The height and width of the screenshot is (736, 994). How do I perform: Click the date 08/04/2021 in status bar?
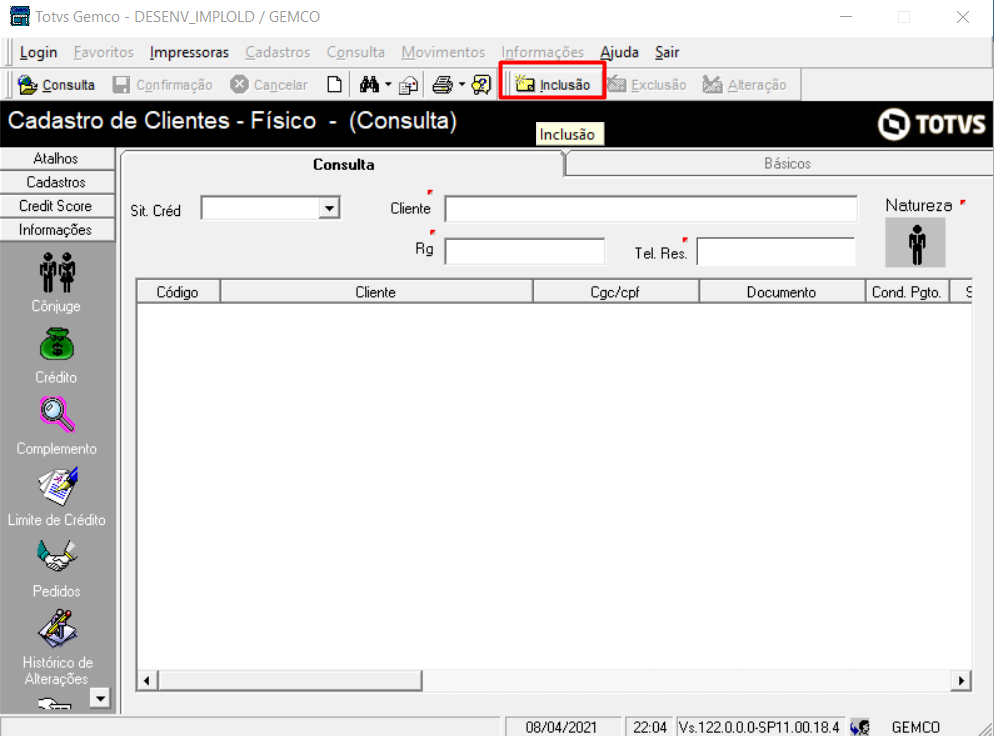coord(561,727)
